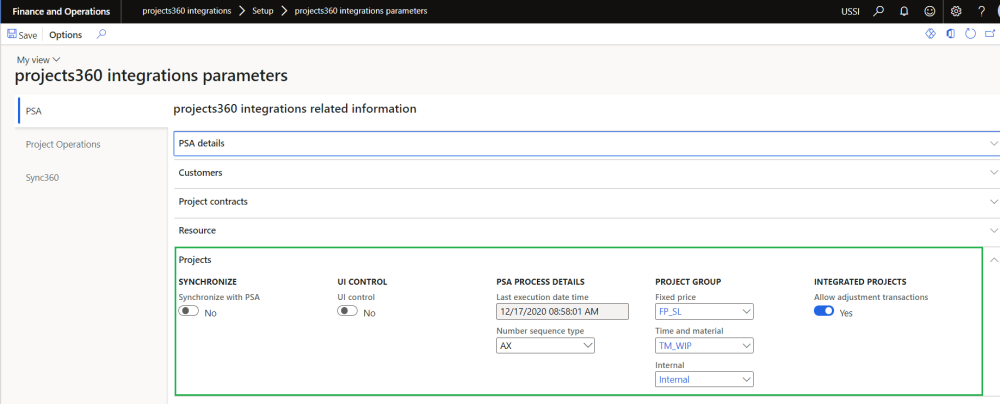
Task: Click the Options button
Action: pyautogui.click(x=66, y=35)
